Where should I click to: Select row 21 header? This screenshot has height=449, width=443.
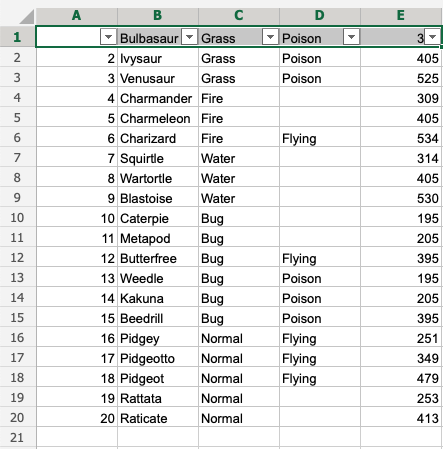(x=17, y=438)
